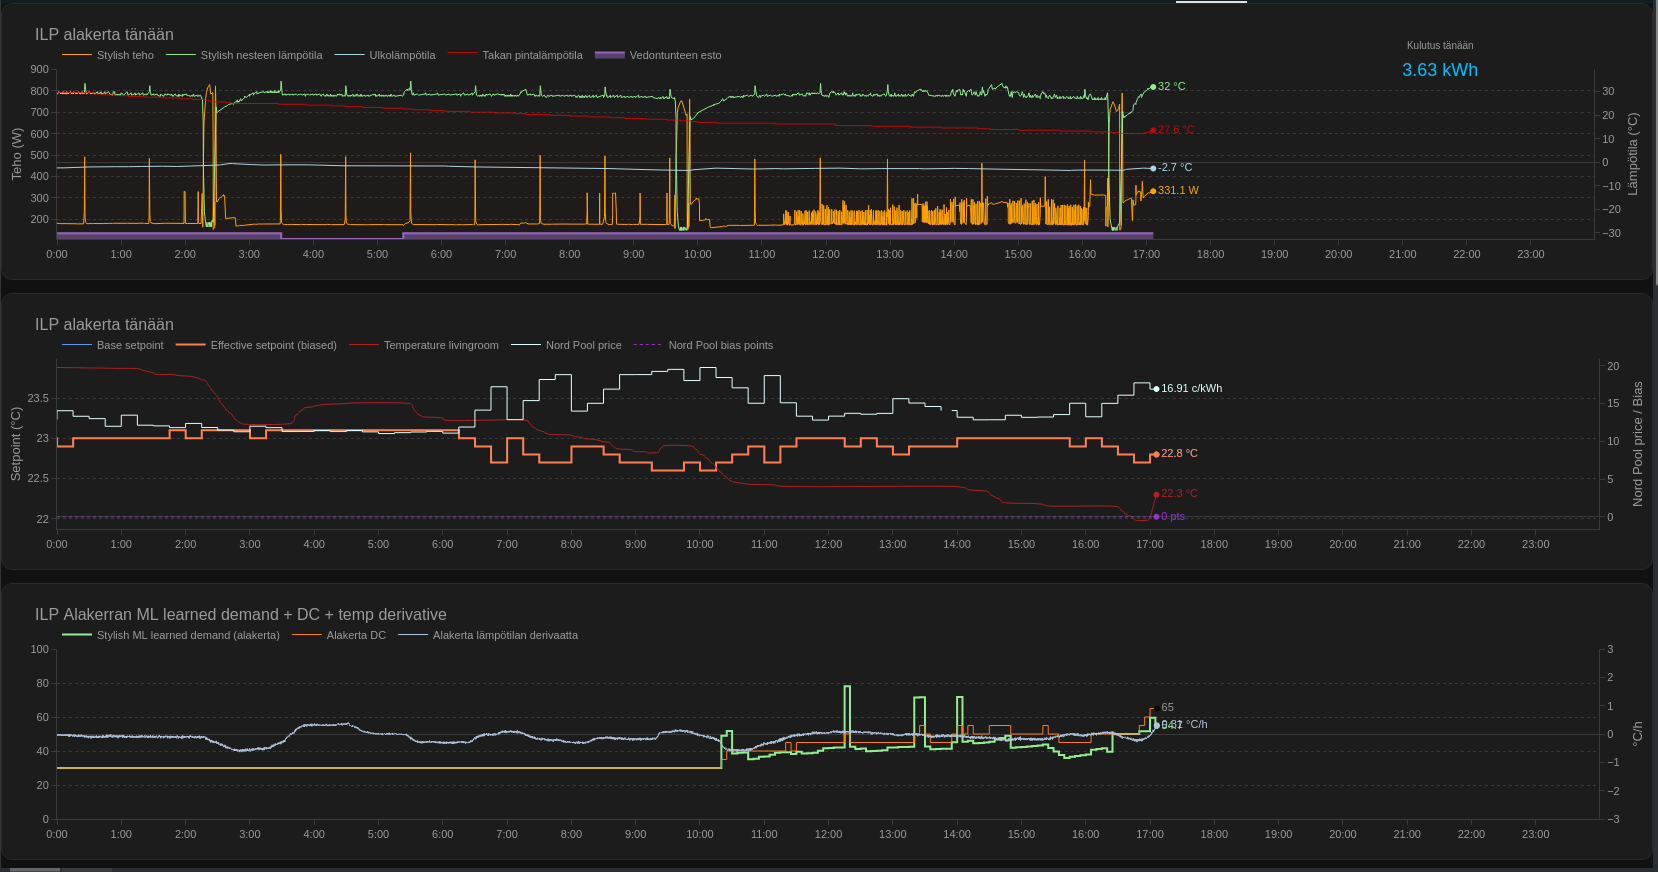Select the 22.8 °C effective setpoint marker

click(x=1156, y=454)
